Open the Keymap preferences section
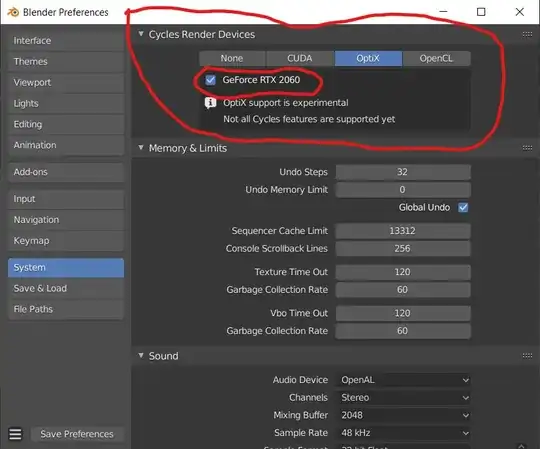This screenshot has height=449, width=540. pos(66,240)
